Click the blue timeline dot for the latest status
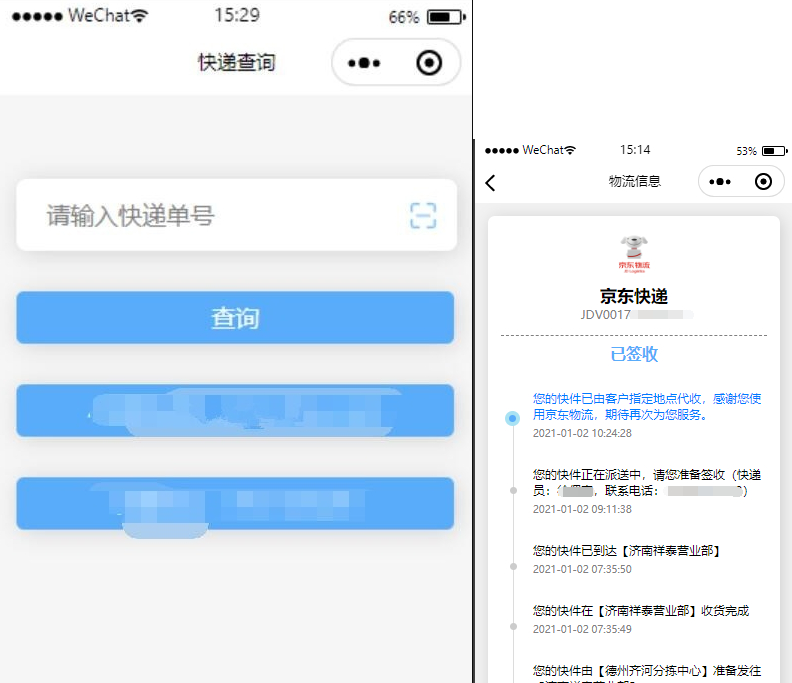 [512, 418]
